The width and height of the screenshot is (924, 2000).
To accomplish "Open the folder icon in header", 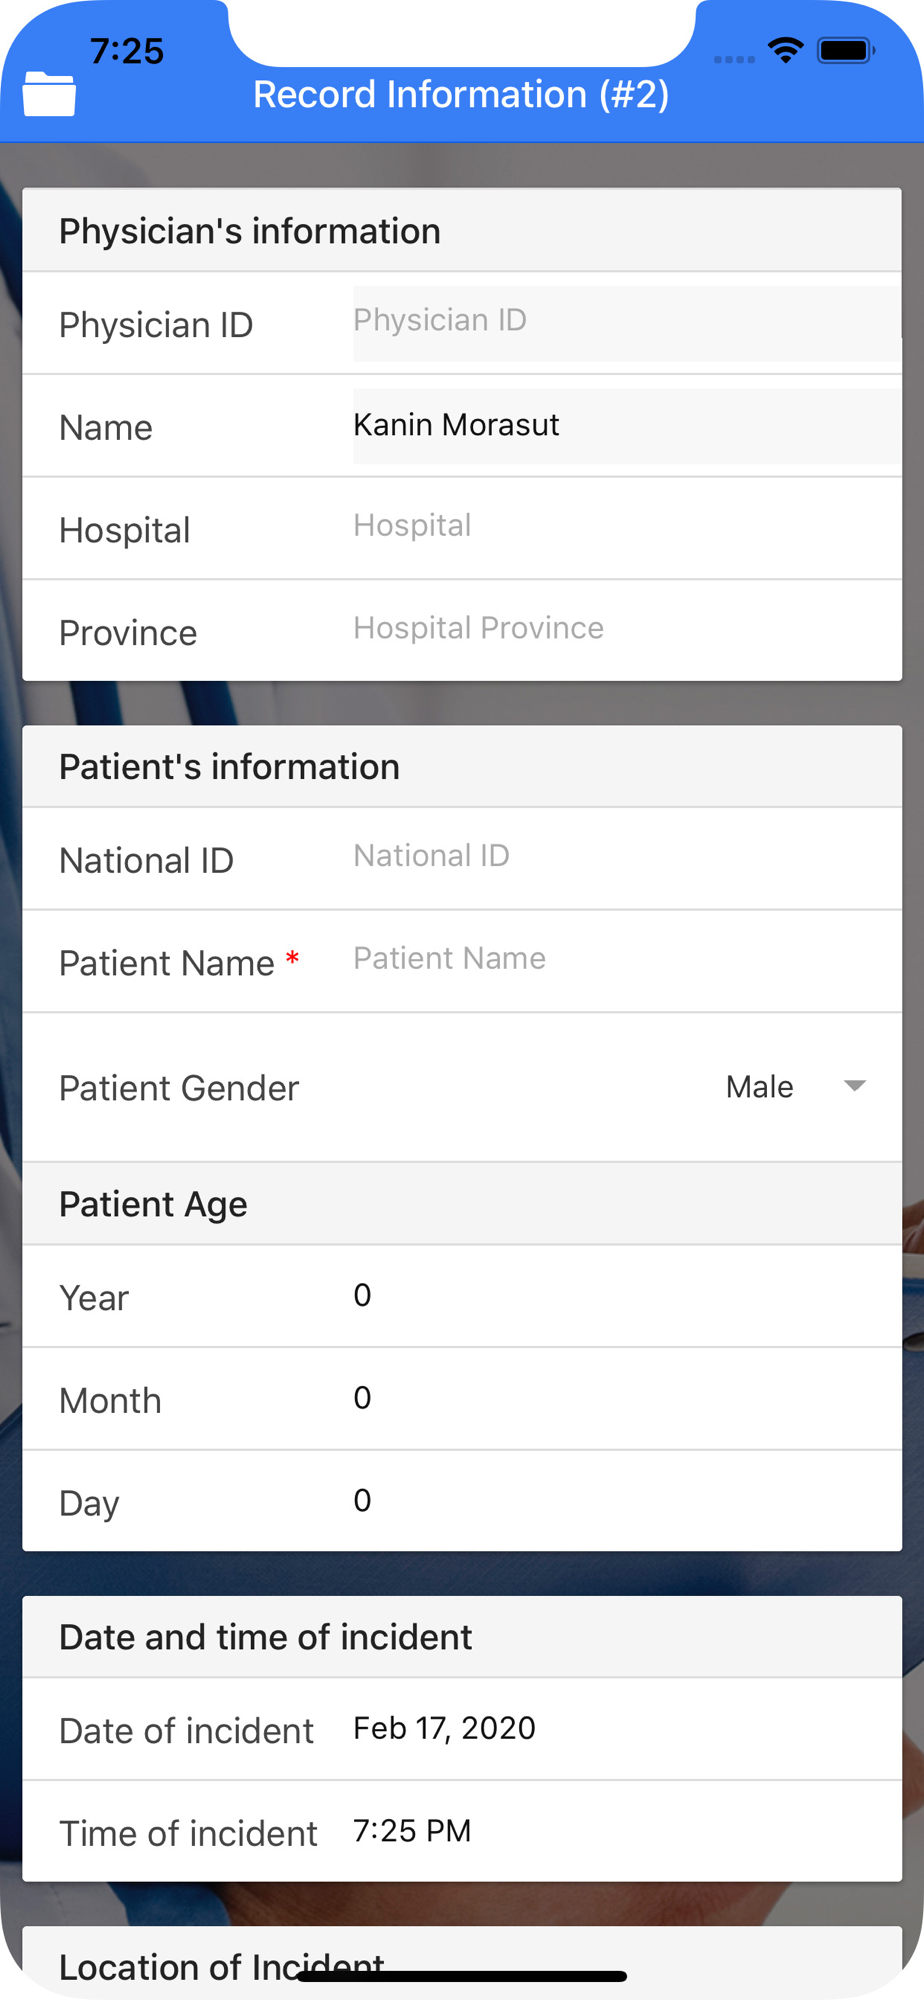I will [50, 95].
